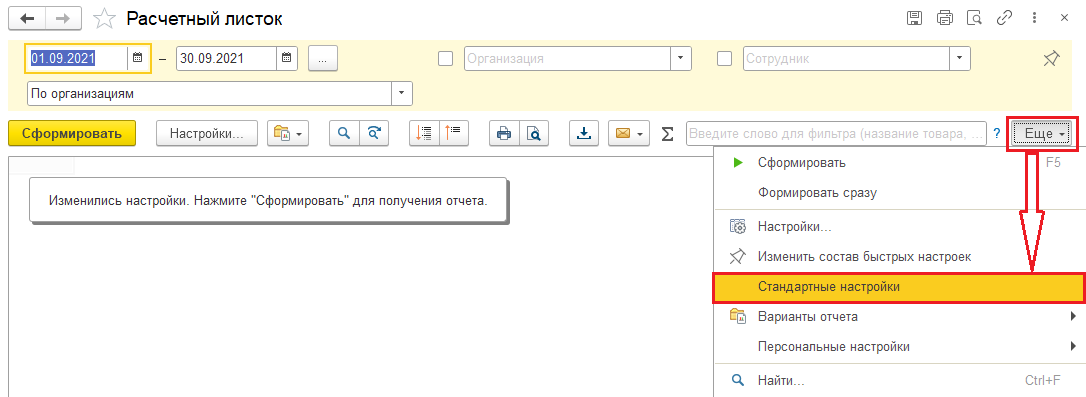The height and width of the screenshot is (397, 1086).
Task: Expand the По организациям dropdown
Action: (x=402, y=94)
